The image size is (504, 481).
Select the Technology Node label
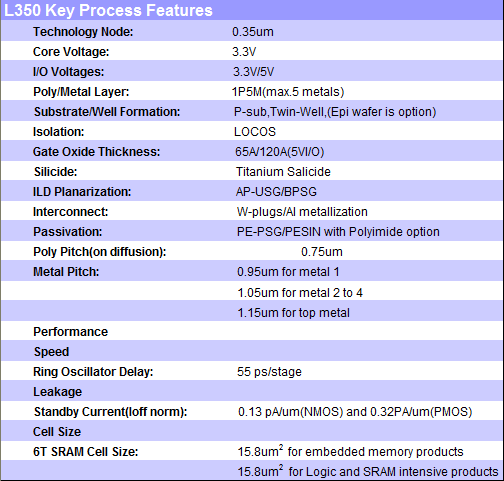click(83, 32)
